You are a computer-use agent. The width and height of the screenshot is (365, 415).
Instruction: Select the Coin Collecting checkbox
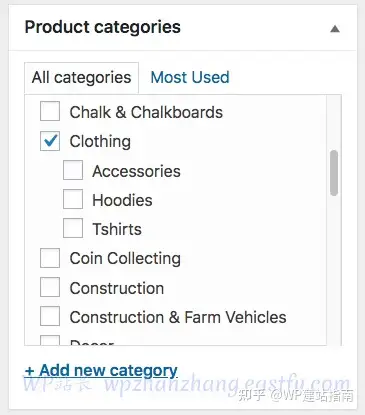(50, 258)
